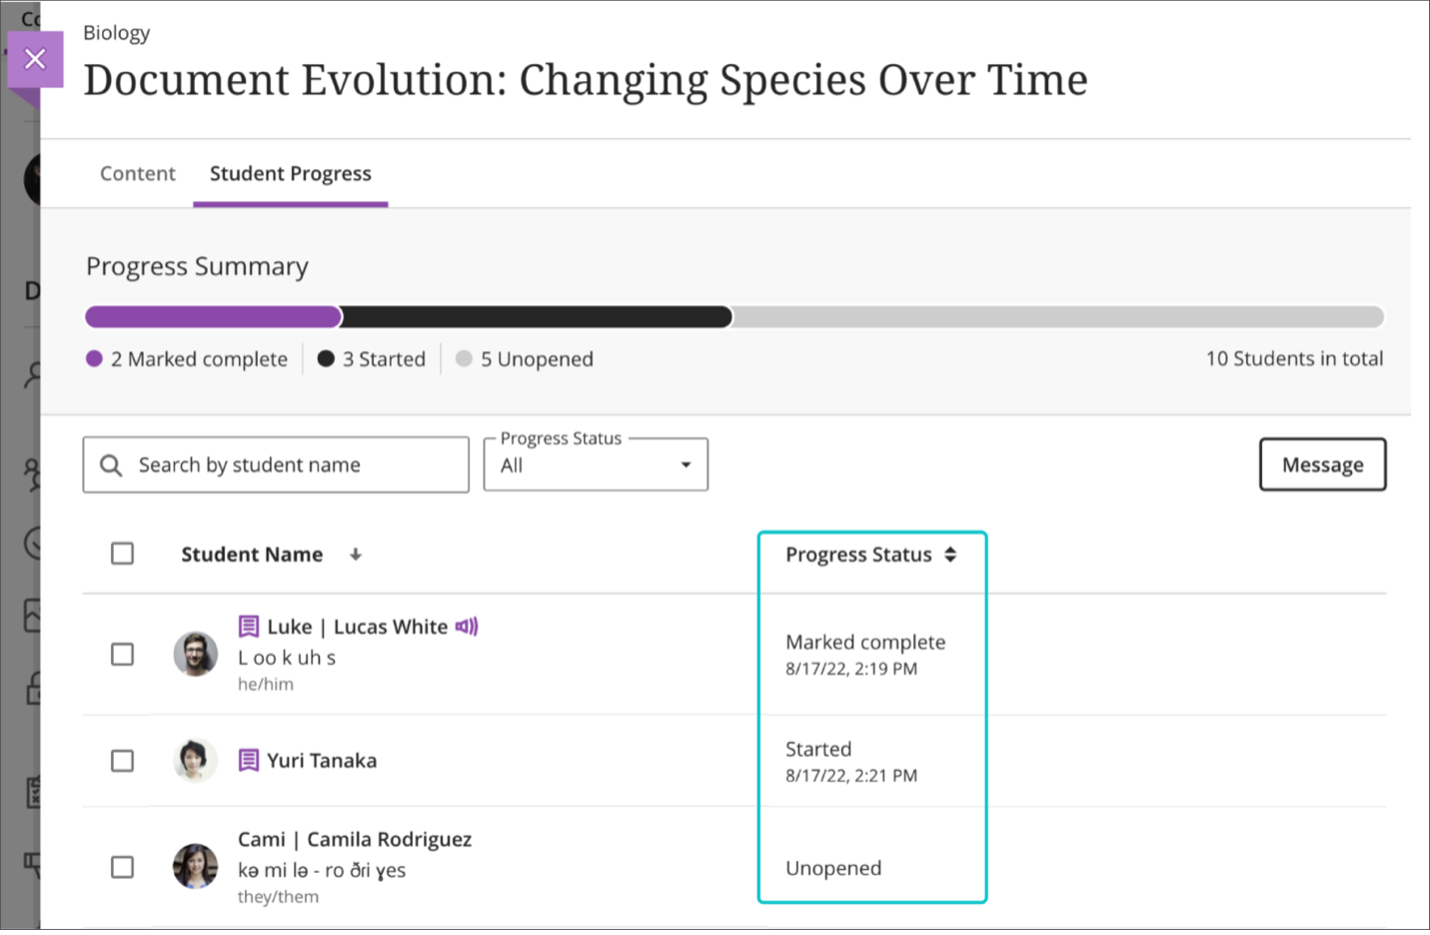Switch to the Content tab
Image resolution: width=1430 pixels, height=935 pixels.
(137, 173)
